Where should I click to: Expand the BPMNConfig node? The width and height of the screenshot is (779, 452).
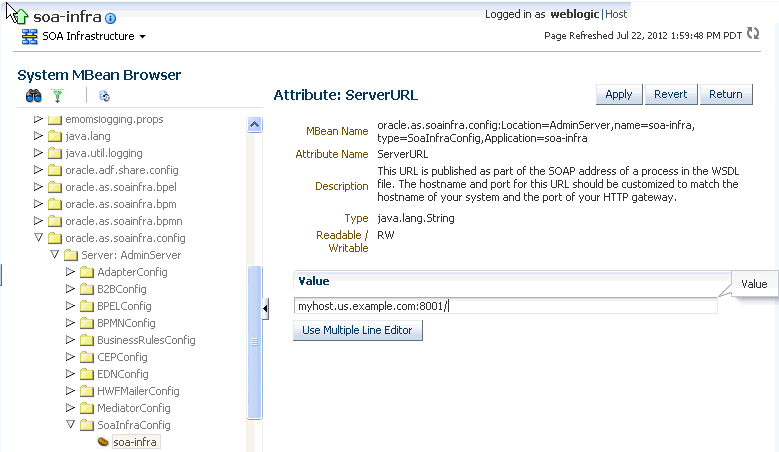[x=71, y=322]
